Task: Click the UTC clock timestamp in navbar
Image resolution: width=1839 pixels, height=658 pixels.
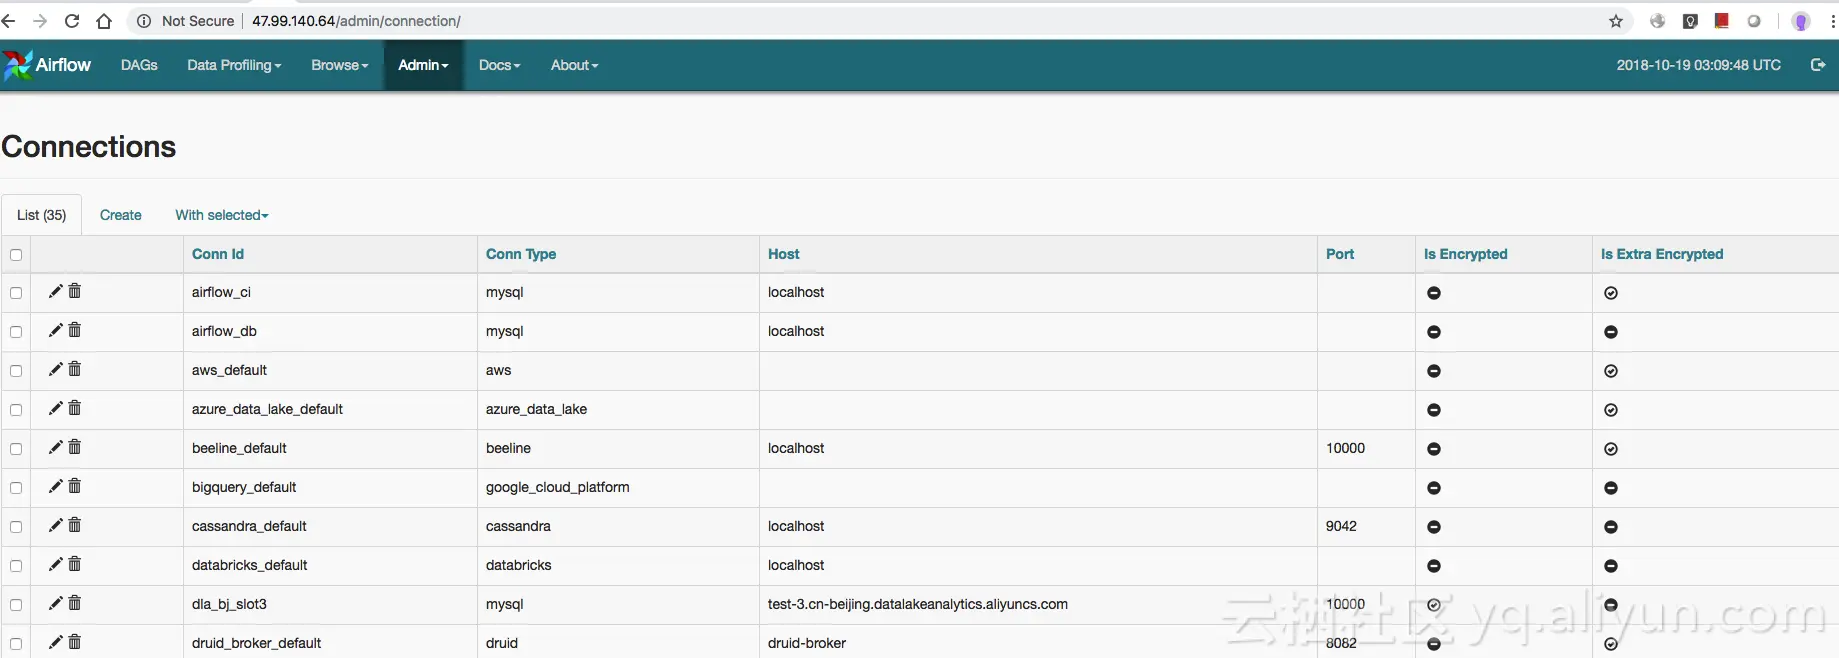Action: pos(1698,65)
